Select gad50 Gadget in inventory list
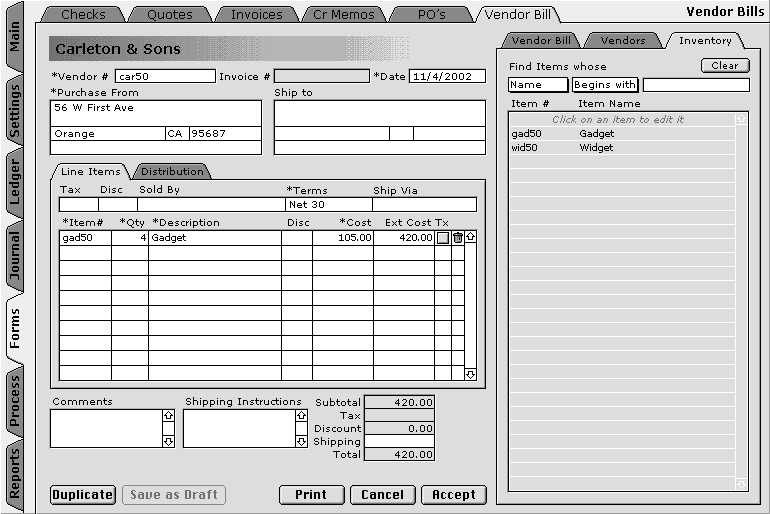The height and width of the screenshot is (514, 770). coord(622,134)
